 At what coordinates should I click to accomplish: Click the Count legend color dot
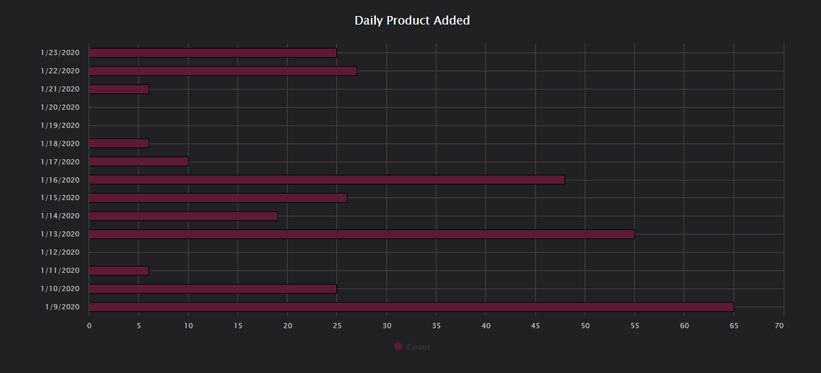point(397,347)
